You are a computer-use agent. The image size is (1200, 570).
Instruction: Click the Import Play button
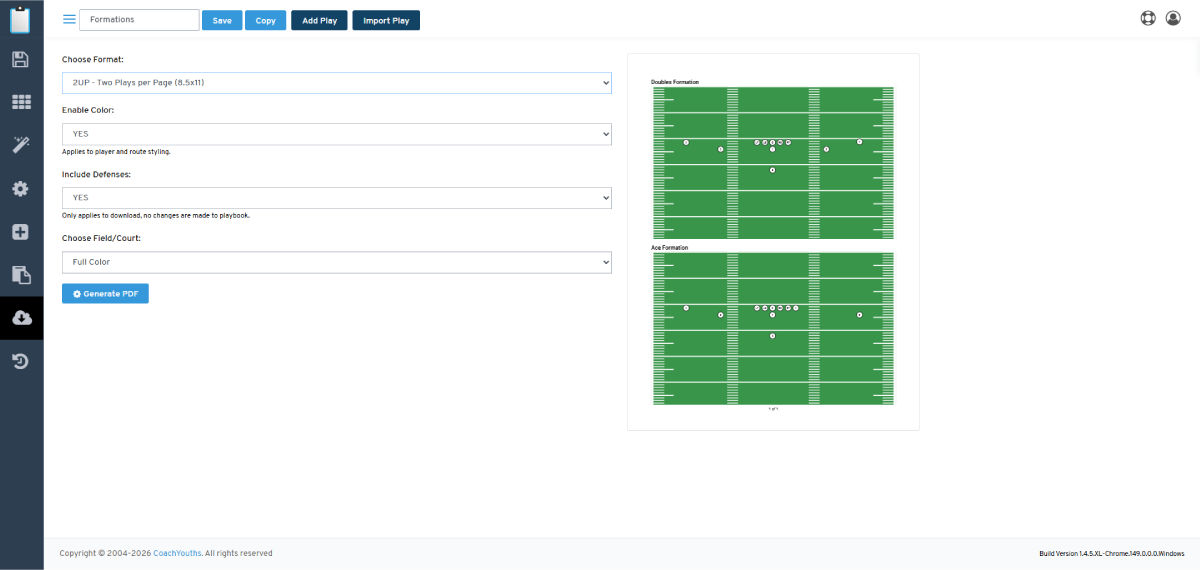[386, 20]
